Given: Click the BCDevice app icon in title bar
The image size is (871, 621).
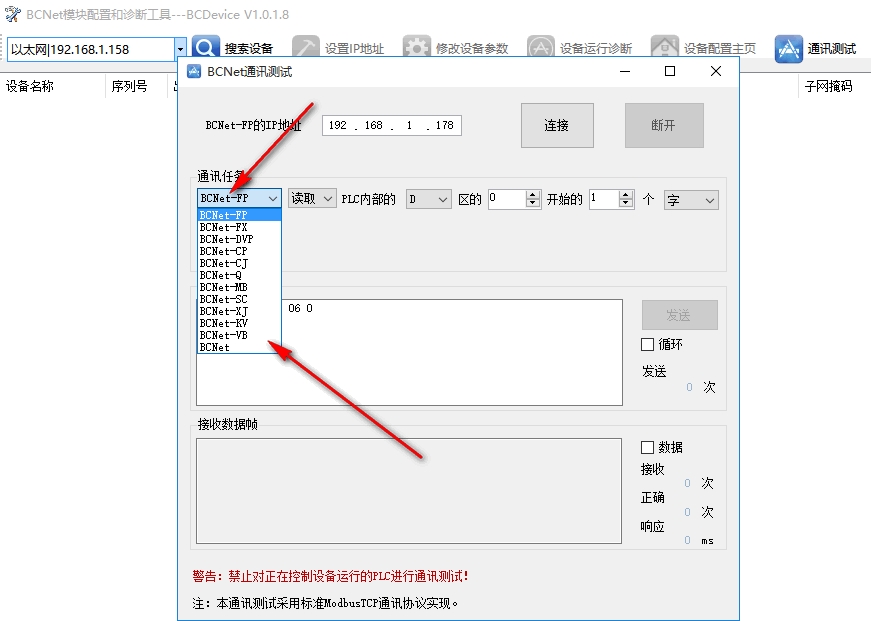Looking at the screenshot, I should 12,14.
